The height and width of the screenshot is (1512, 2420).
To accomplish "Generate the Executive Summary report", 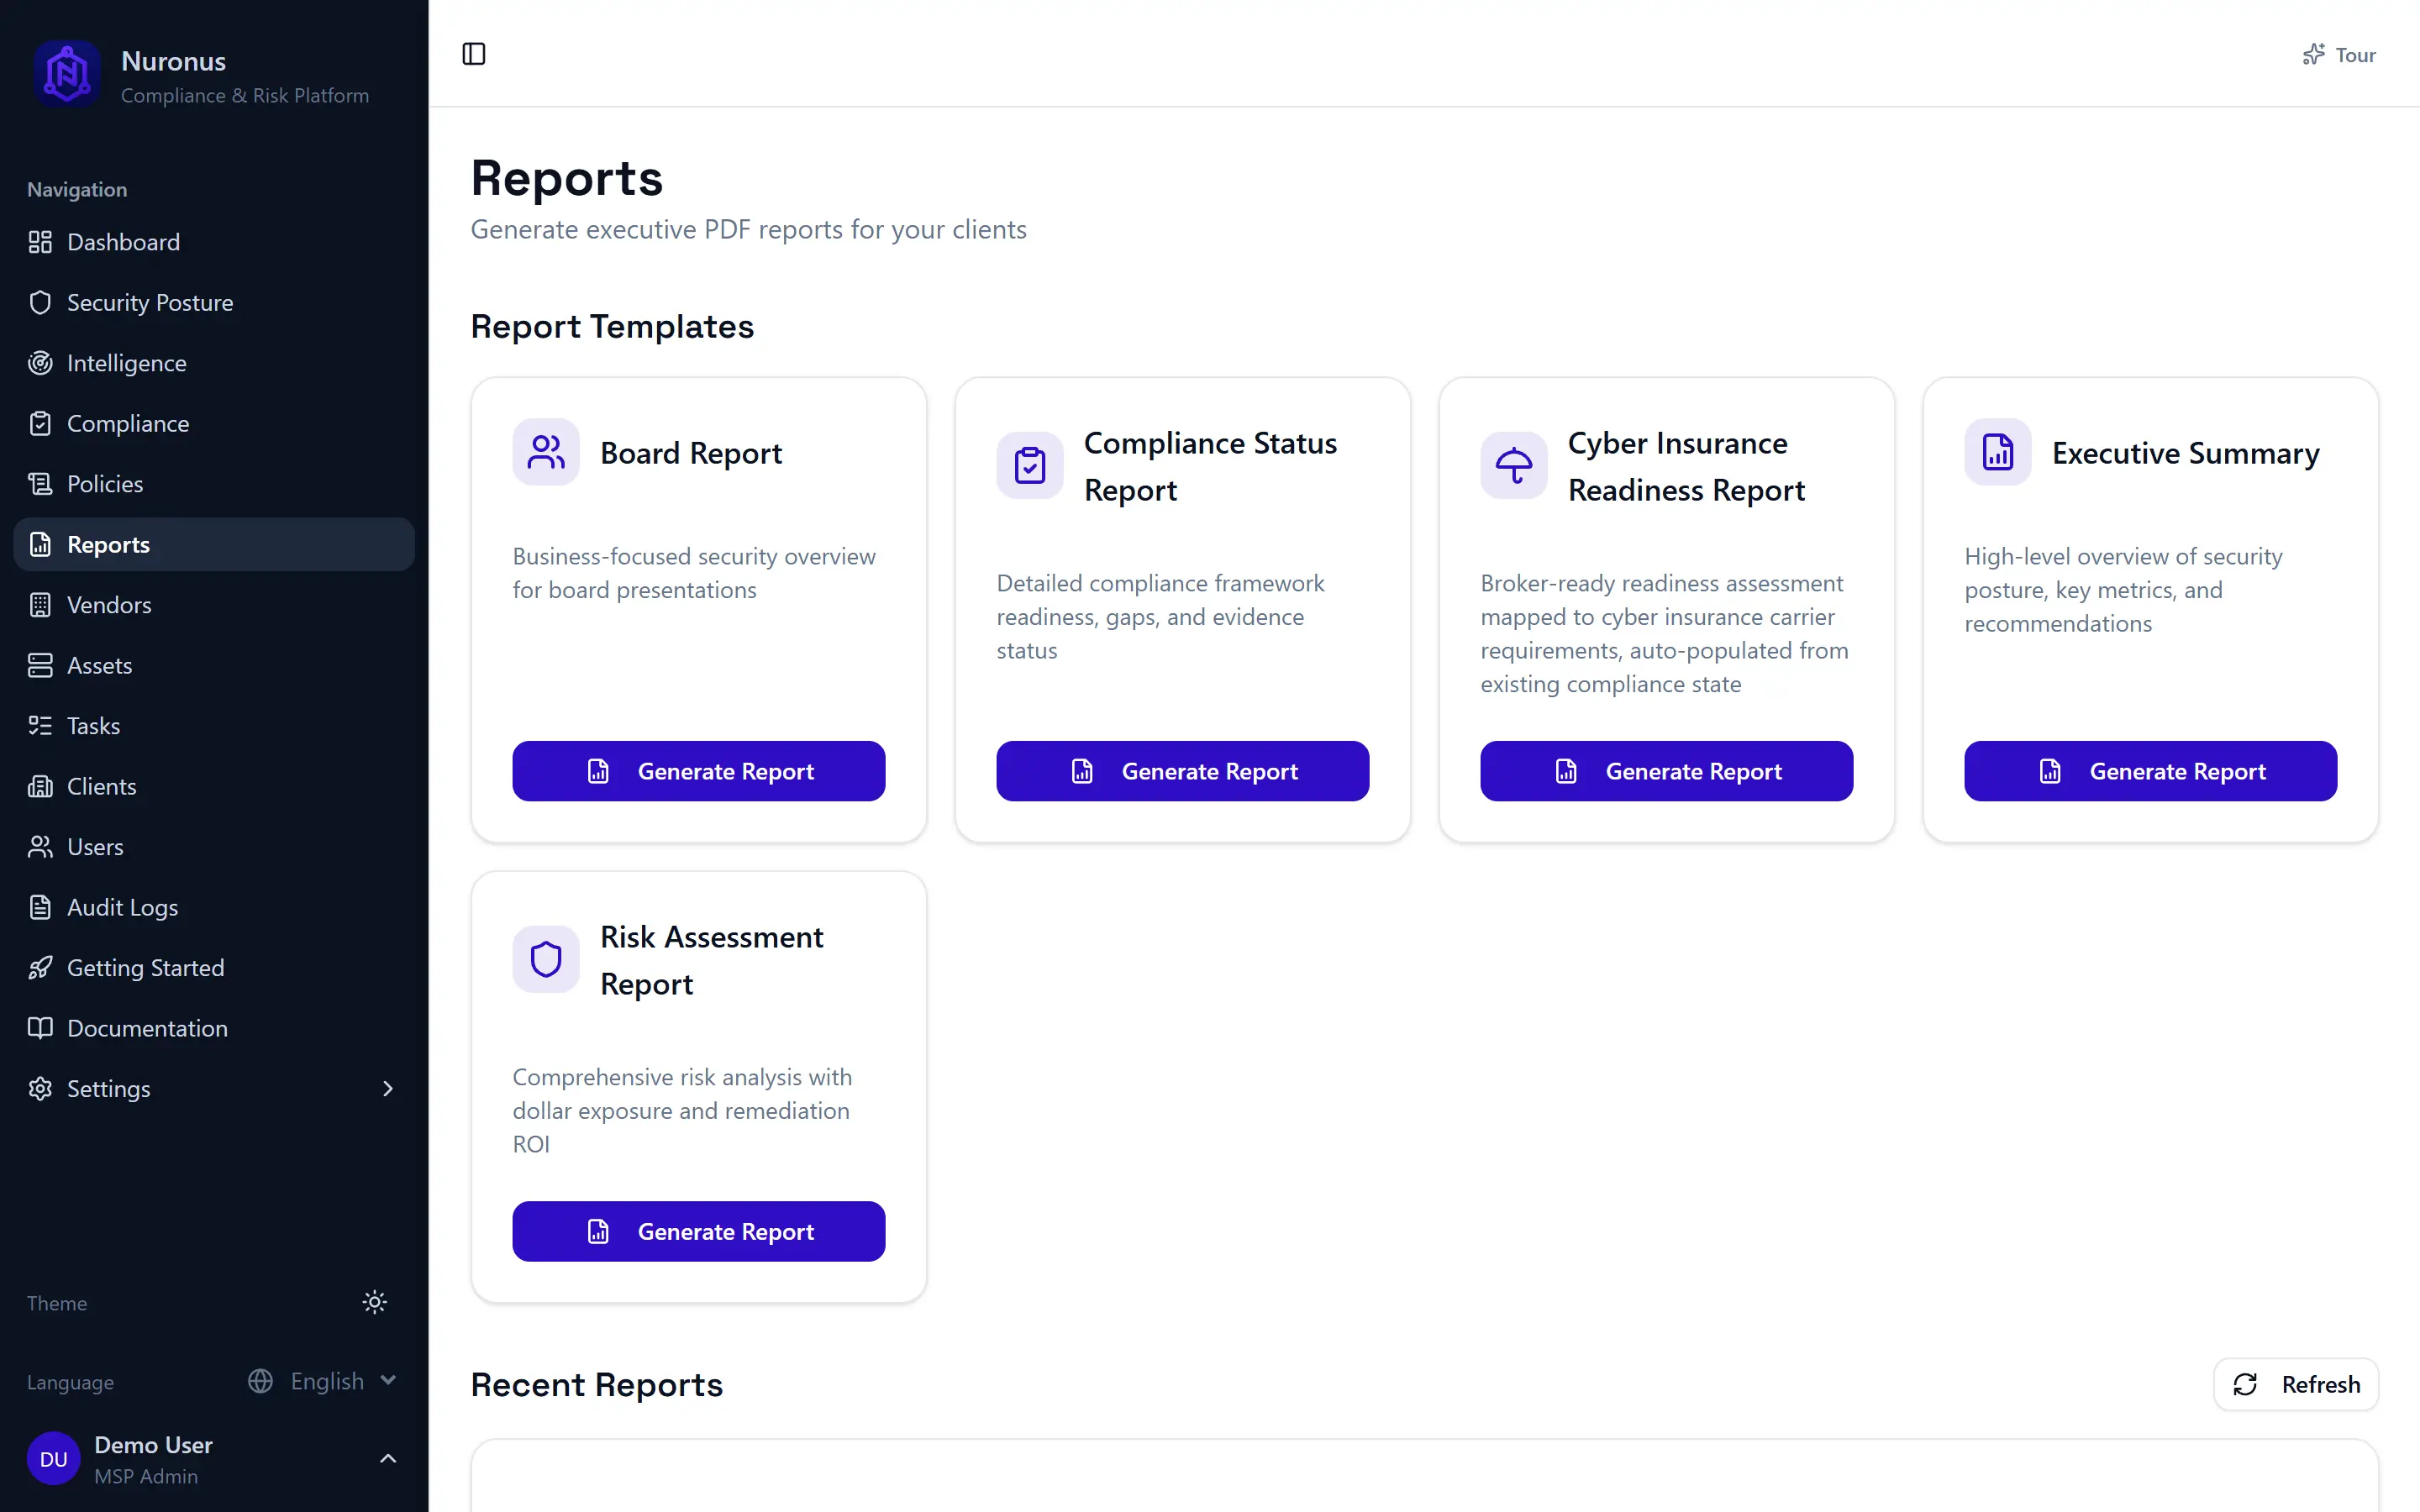I will 2151,771.
